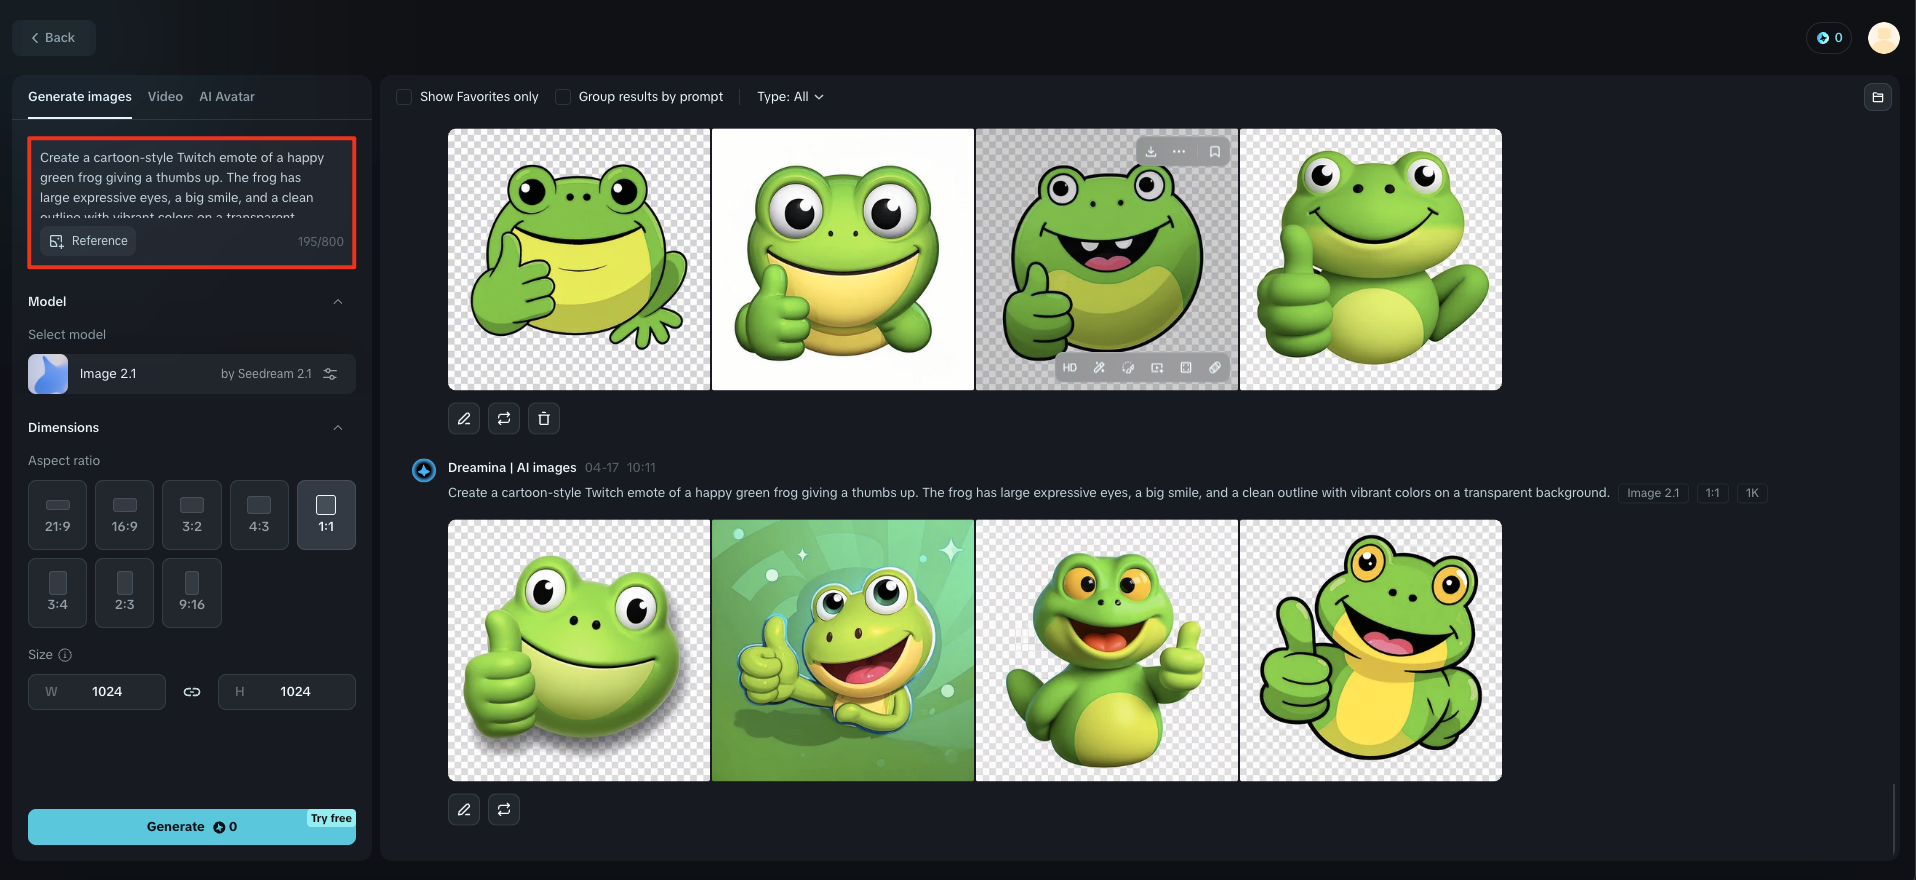The height and width of the screenshot is (880, 1916).
Task: Edit prompt of the first result row
Action: (x=464, y=418)
